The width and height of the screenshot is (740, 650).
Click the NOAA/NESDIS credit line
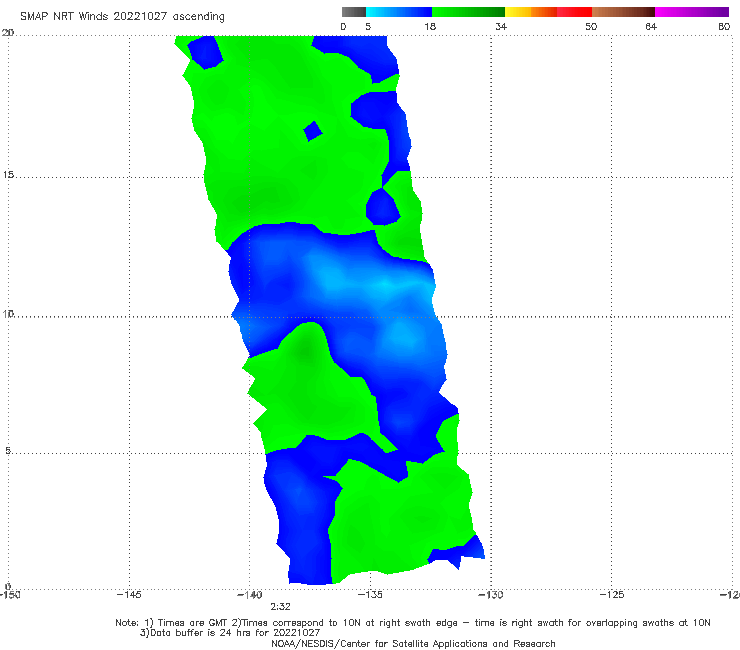413,643
